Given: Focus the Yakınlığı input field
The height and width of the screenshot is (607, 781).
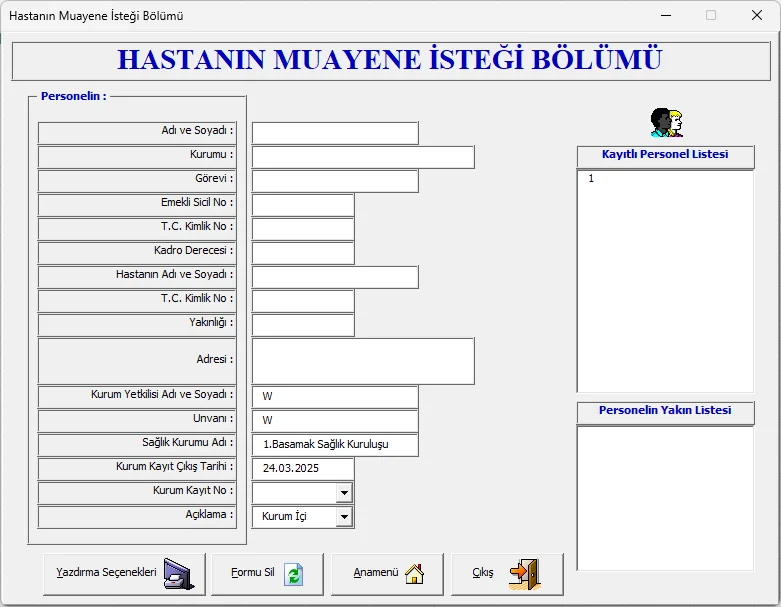Looking at the screenshot, I should [302, 325].
